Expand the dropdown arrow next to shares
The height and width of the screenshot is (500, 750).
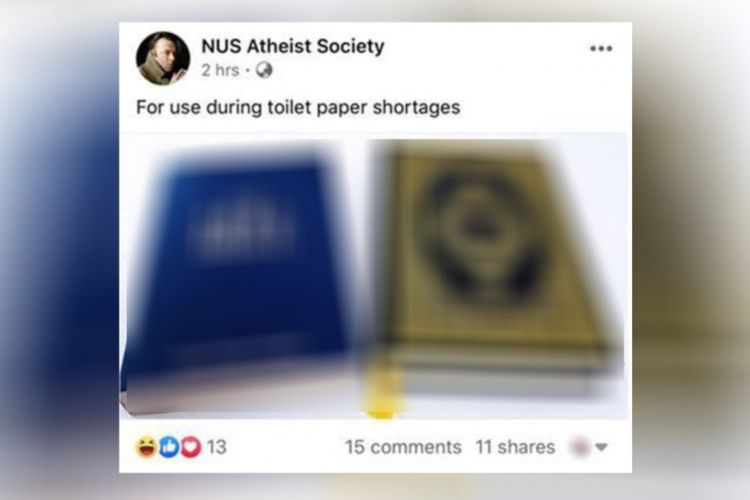pyautogui.click(x=601, y=447)
